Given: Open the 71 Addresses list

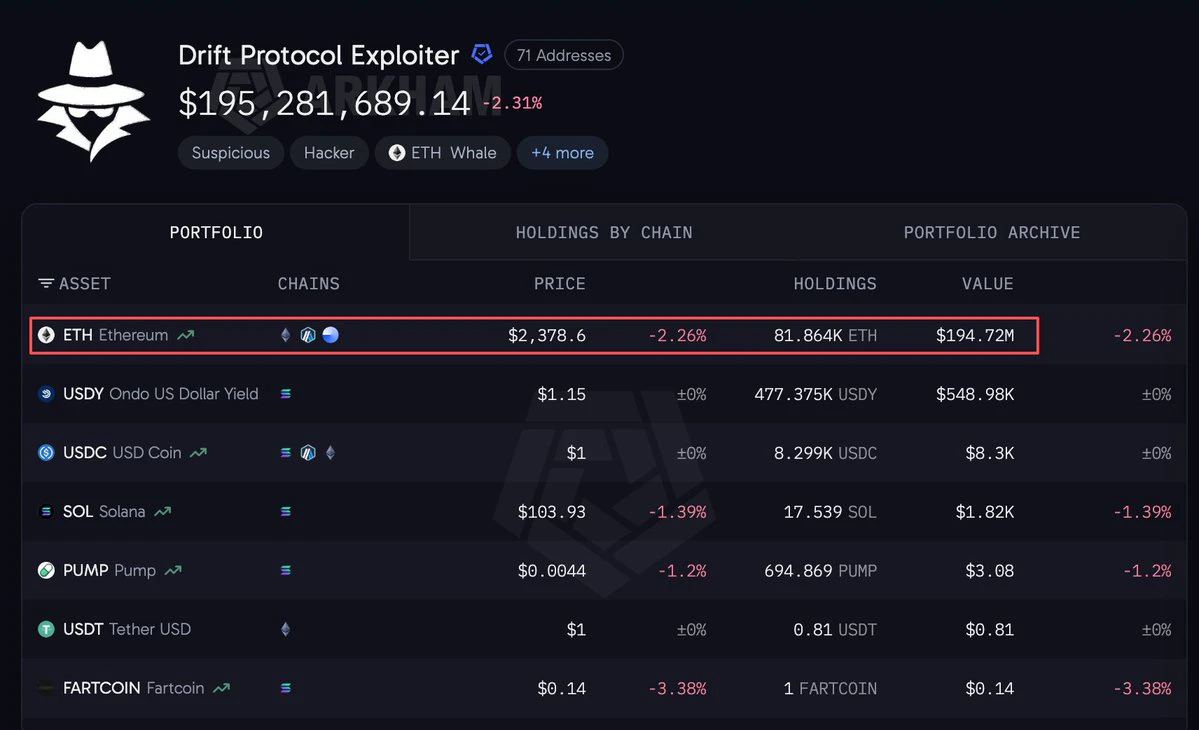Looking at the screenshot, I should (564, 55).
